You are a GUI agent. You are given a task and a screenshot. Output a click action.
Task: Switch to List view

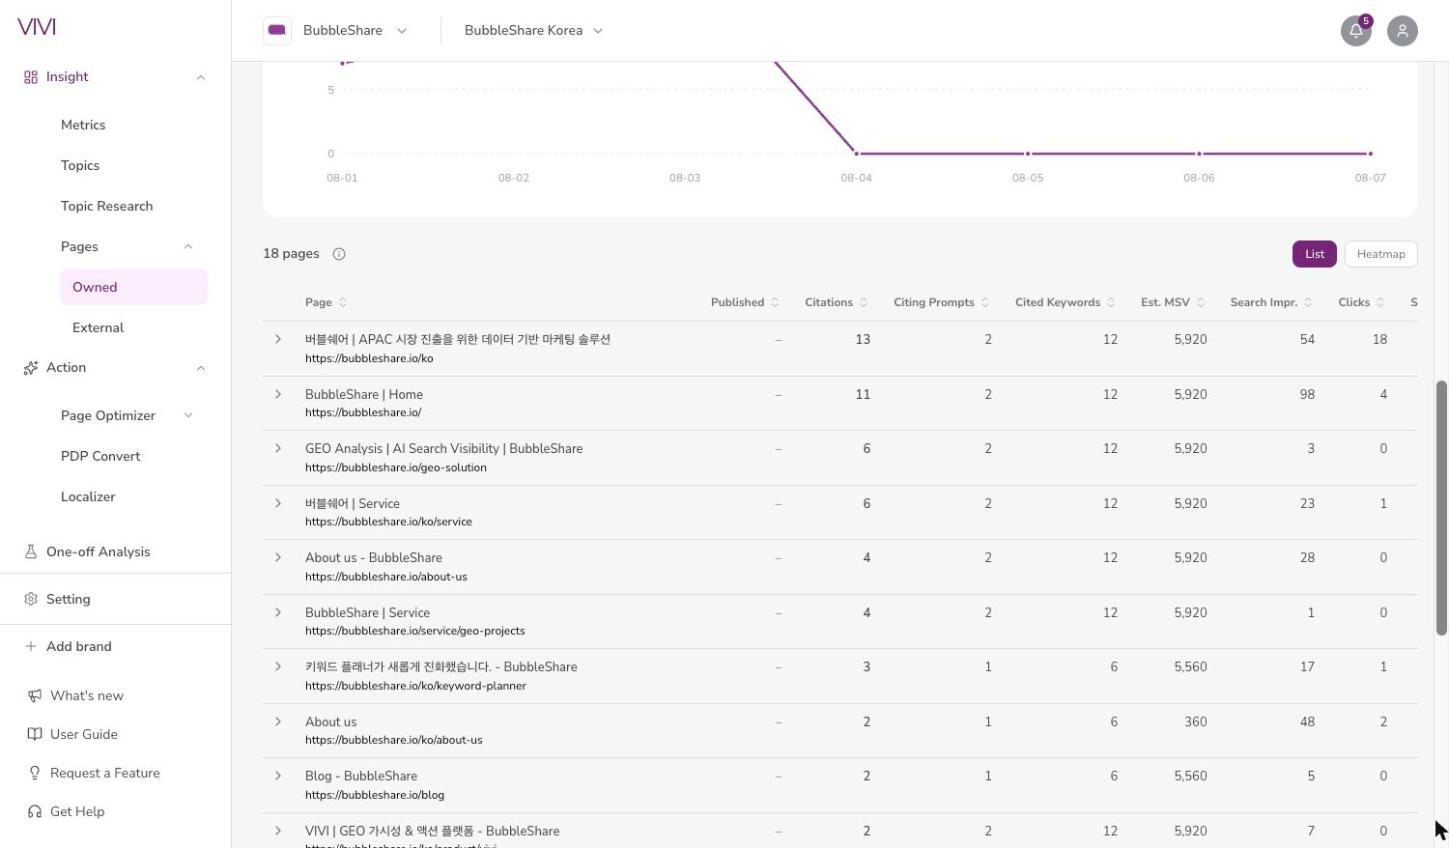pyautogui.click(x=1314, y=254)
